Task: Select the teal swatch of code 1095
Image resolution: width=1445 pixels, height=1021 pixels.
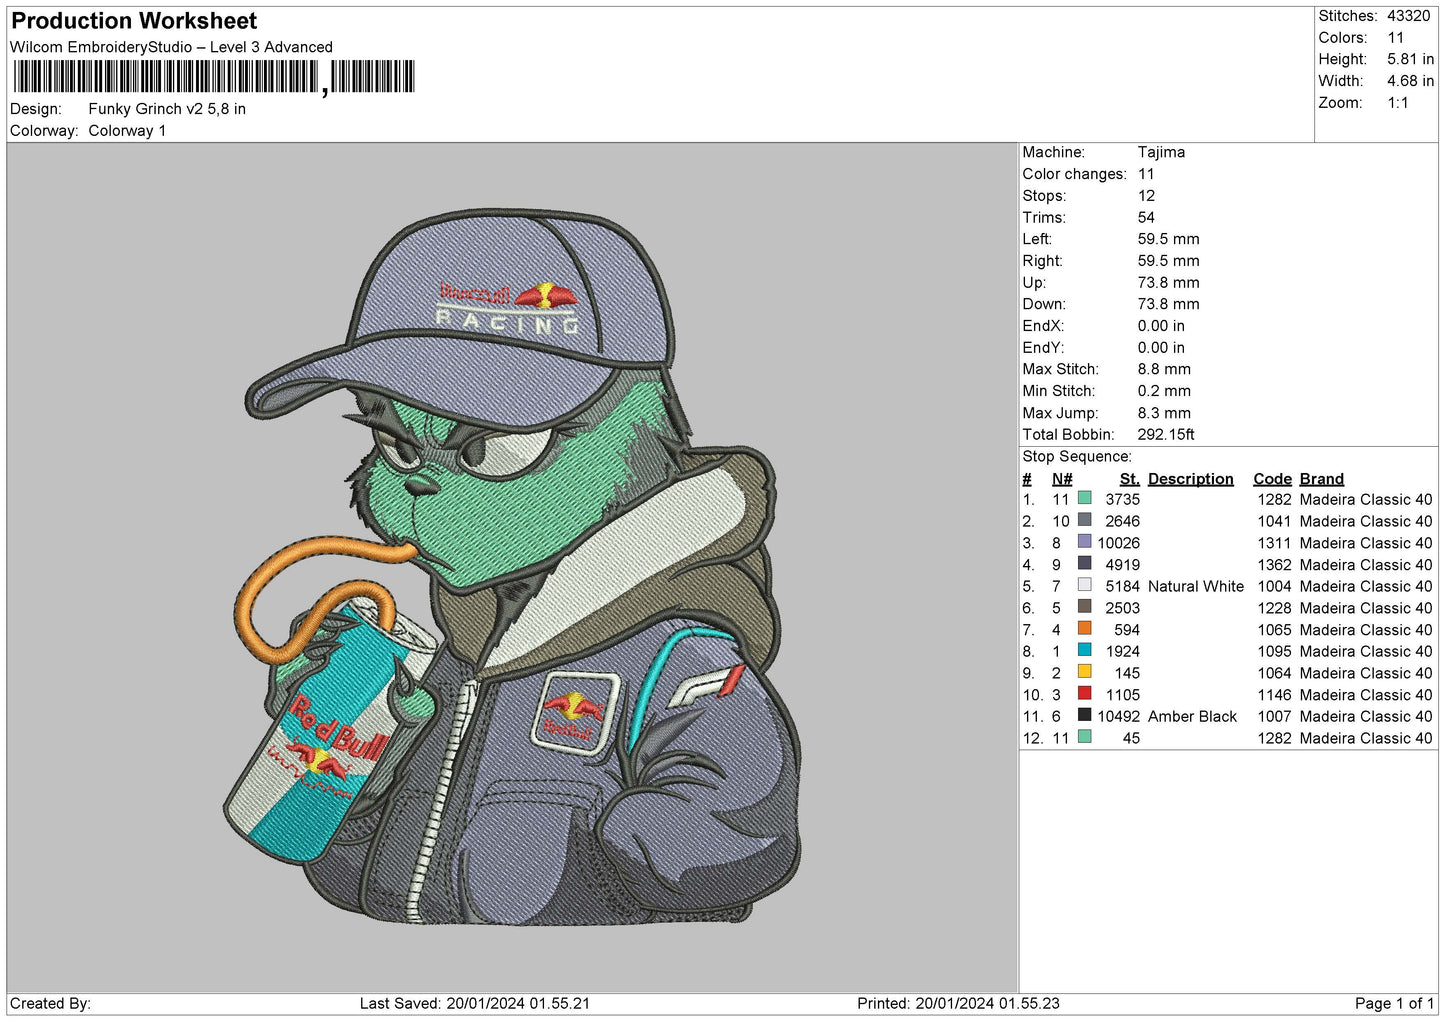Action: pos(1084,650)
